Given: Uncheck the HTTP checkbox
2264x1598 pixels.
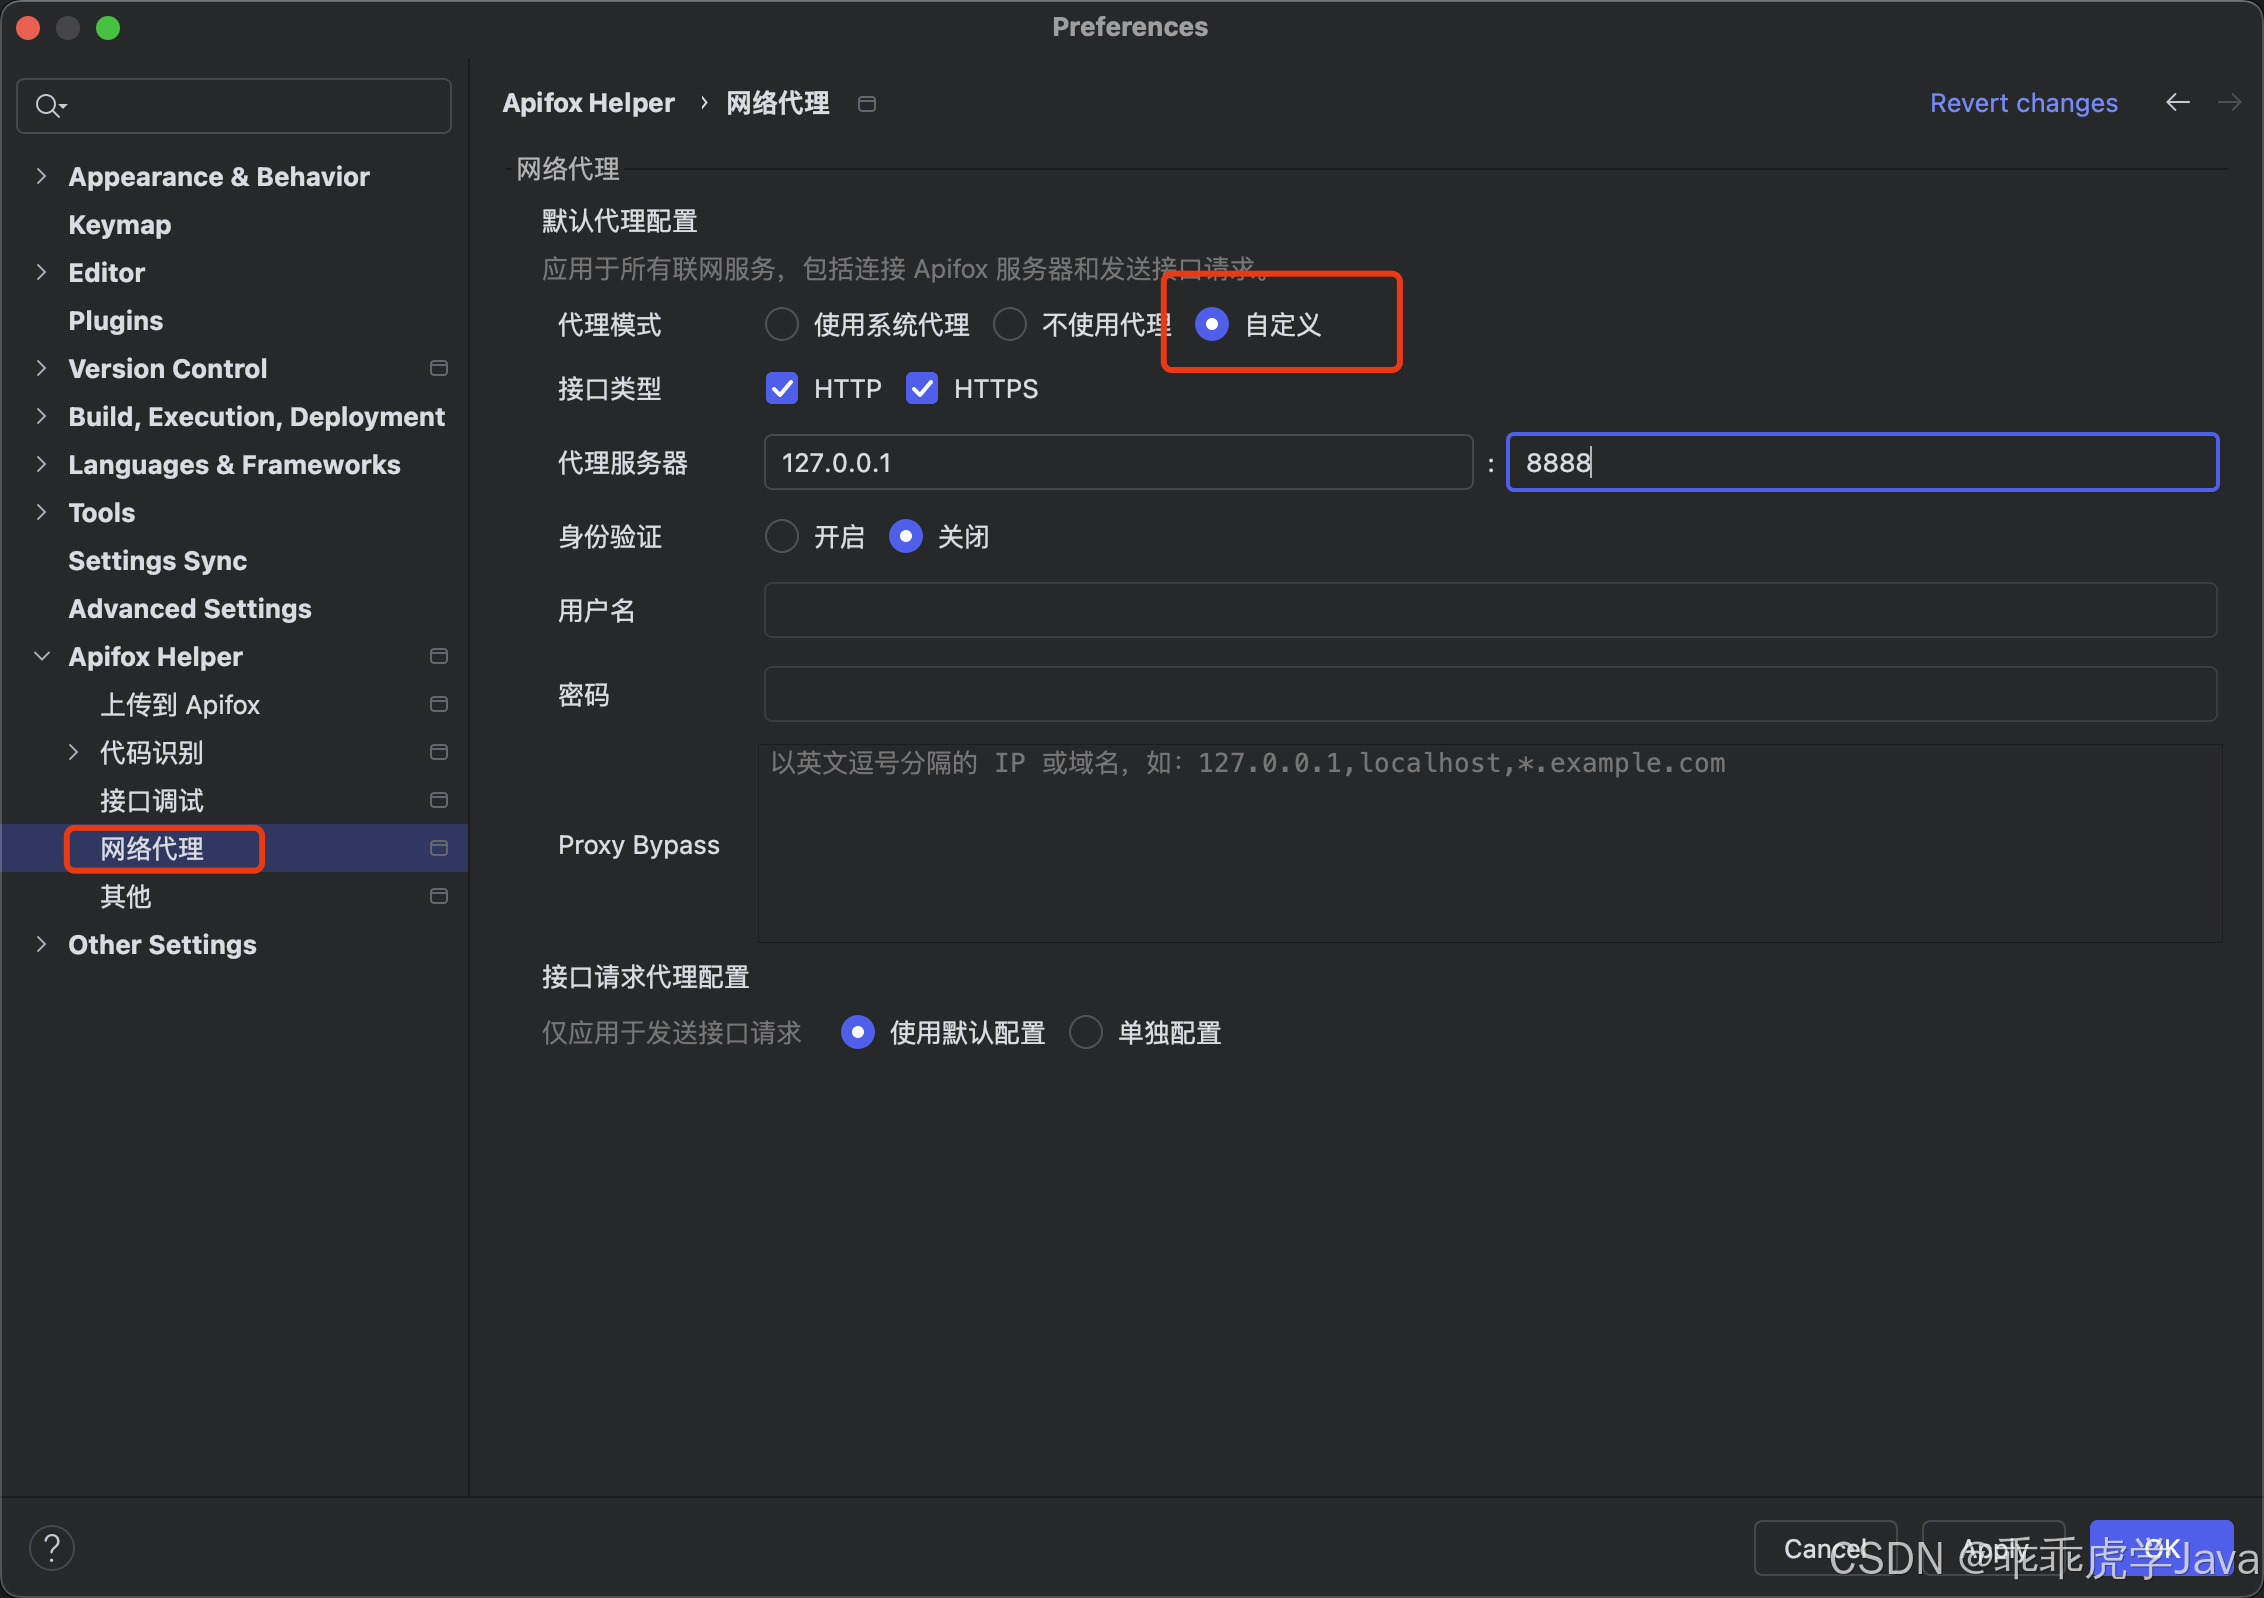Looking at the screenshot, I should [782, 388].
